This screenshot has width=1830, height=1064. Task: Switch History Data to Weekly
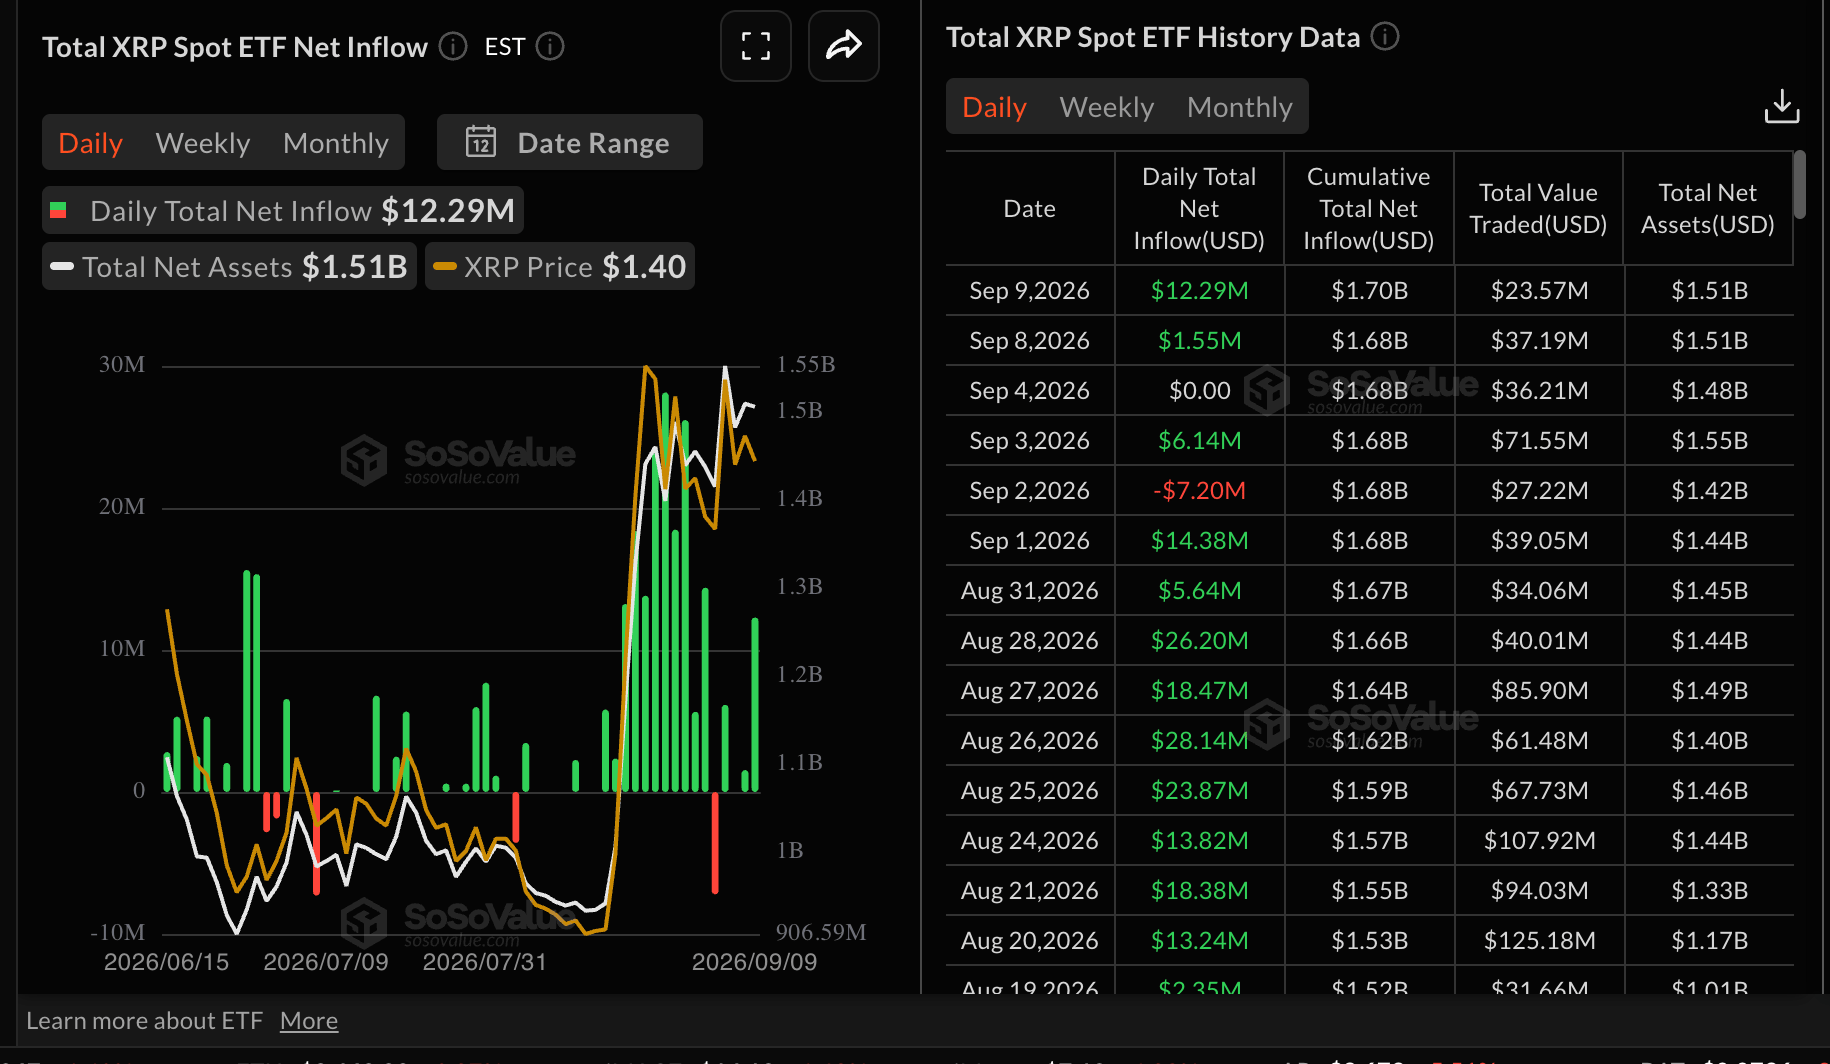click(x=1107, y=107)
